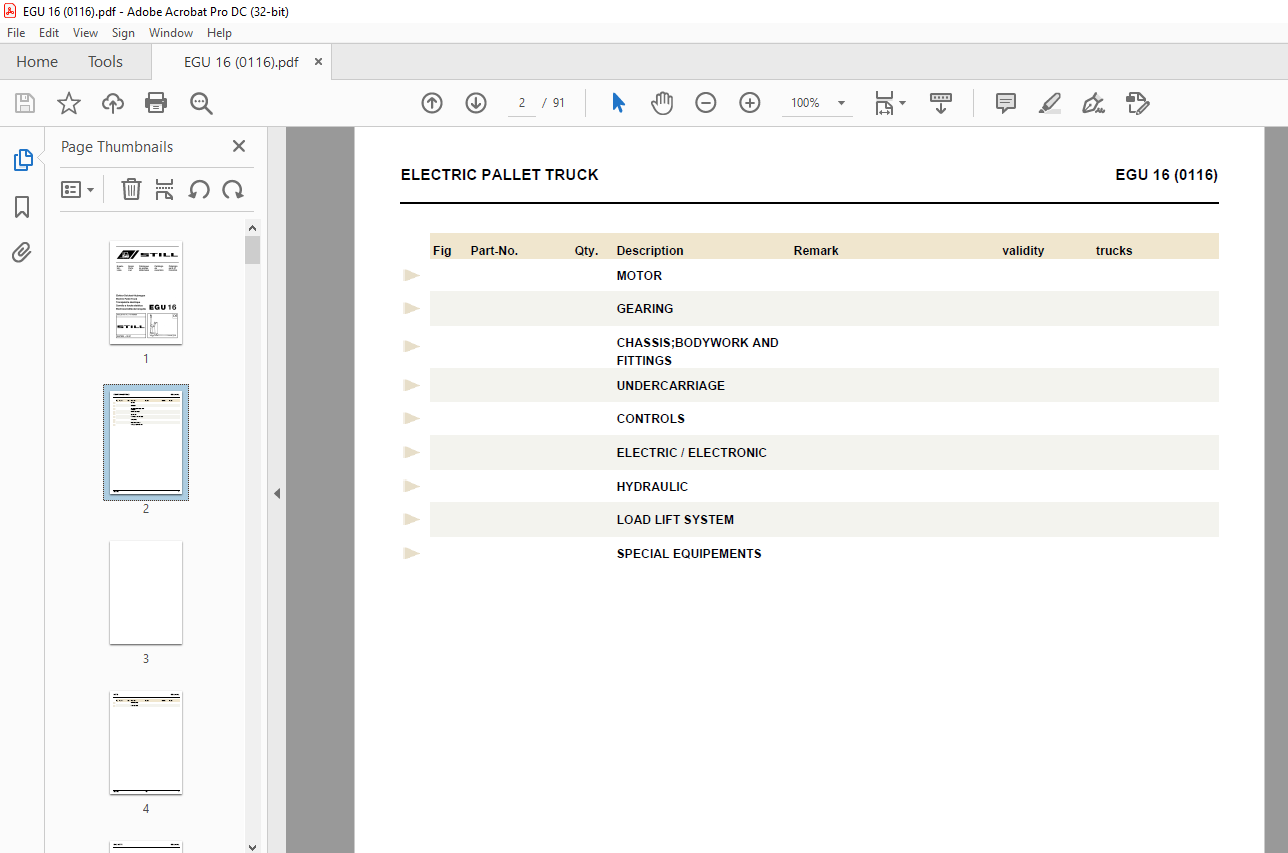This screenshot has height=853, width=1288.
Task: Collapse the navigation pane arrow
Action: click(x=277, y=493)
